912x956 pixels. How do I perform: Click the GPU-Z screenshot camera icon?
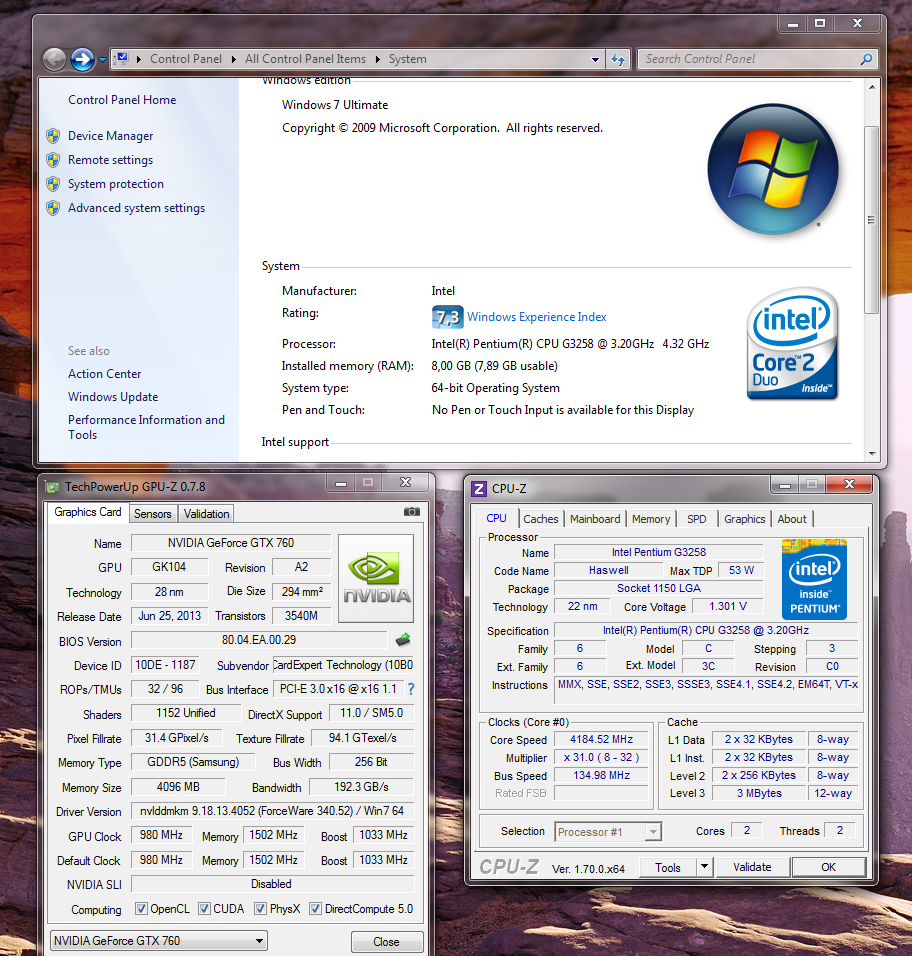pyautogui.click(x=412, y=512)
